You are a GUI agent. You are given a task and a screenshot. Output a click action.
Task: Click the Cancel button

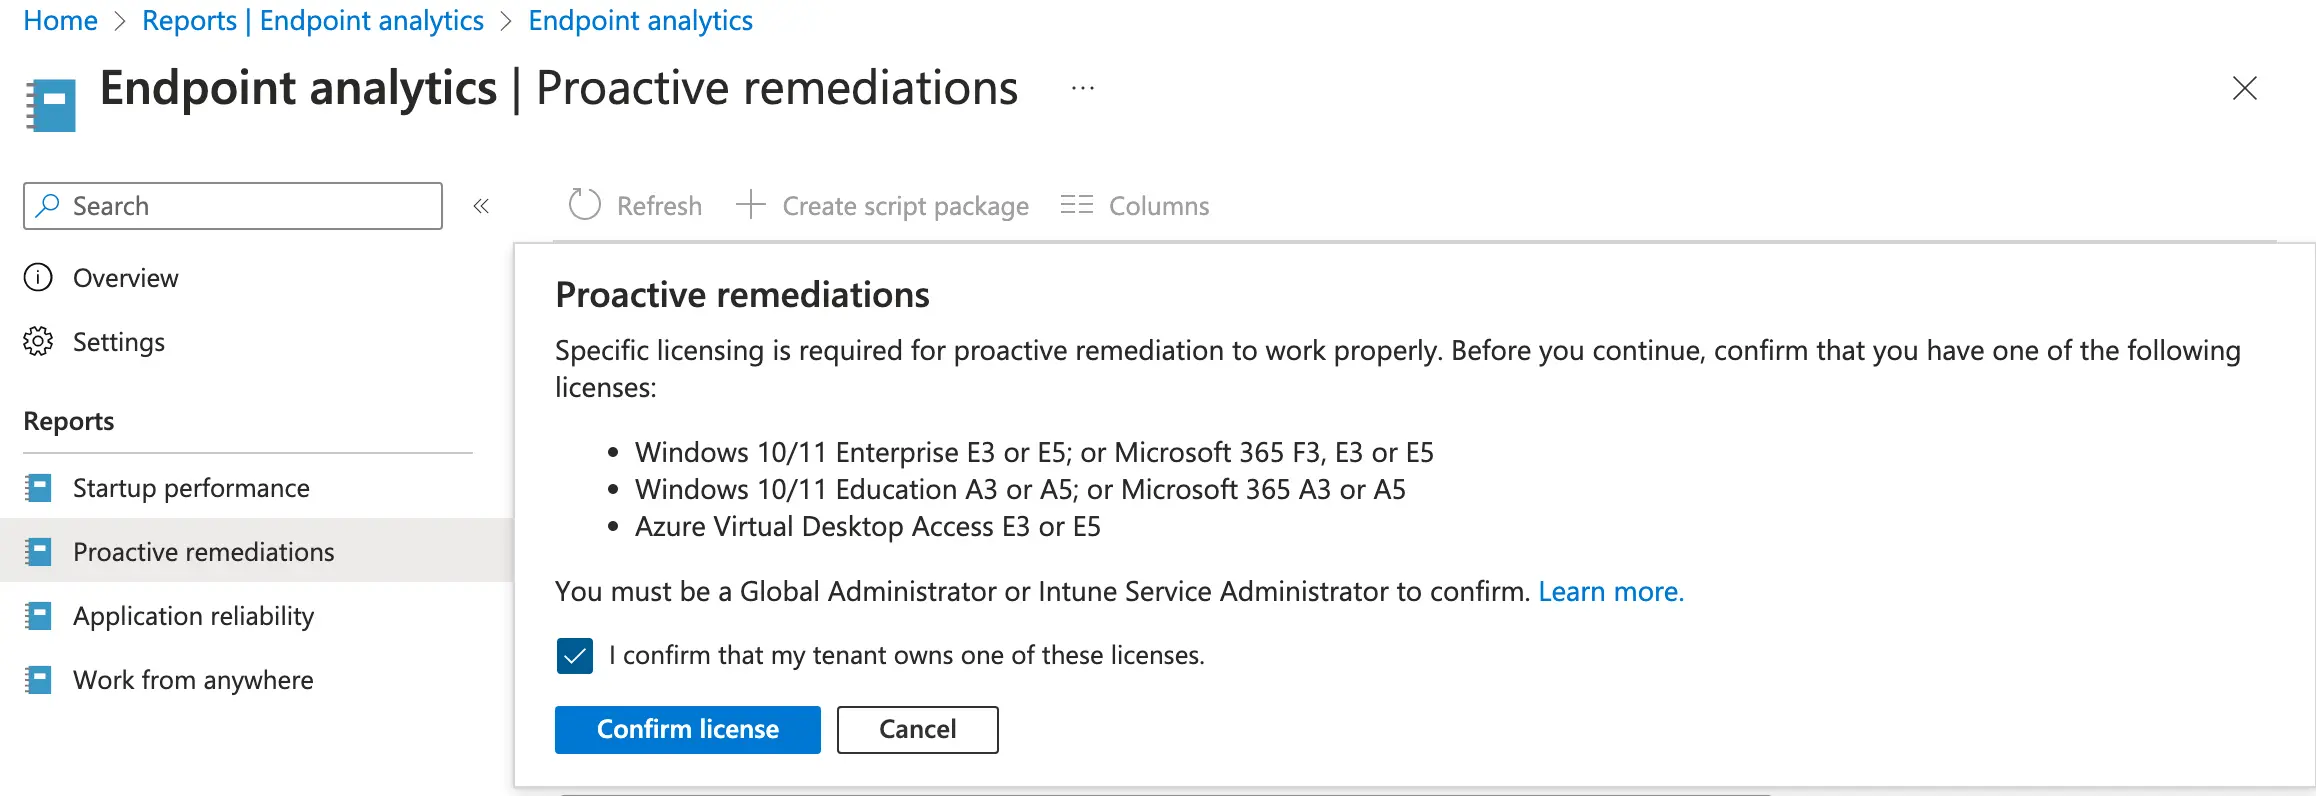[x=917, y=729]
